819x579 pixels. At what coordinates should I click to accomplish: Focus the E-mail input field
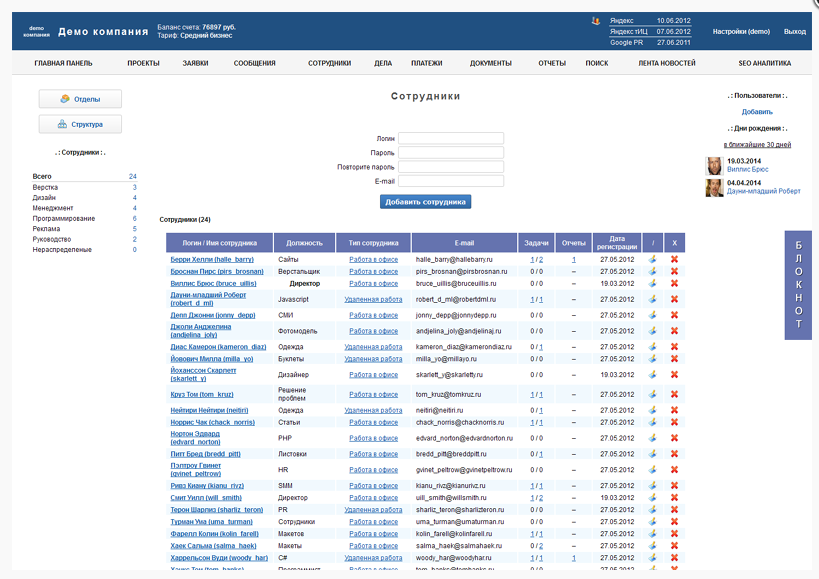click(451, 181)
